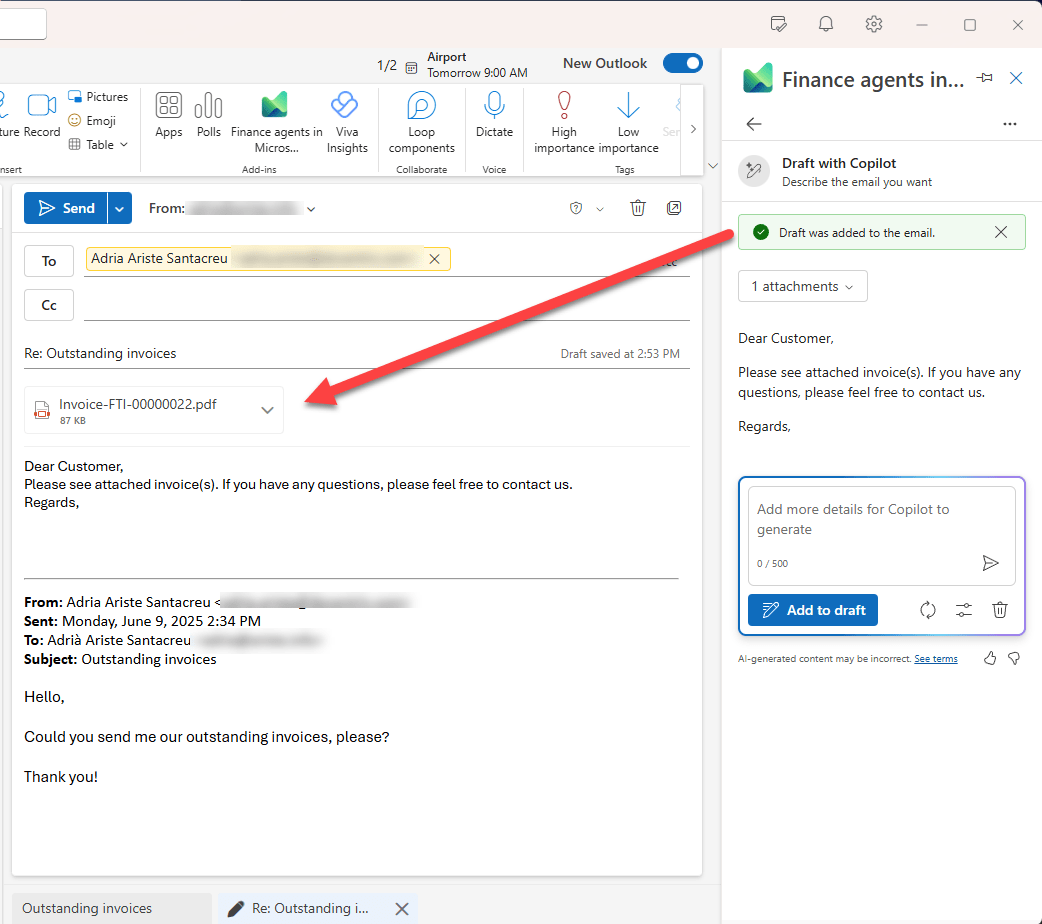Insert Pictures from the ribbon
This screenshot has height=924, width=1042.
(x=98, y=96)
